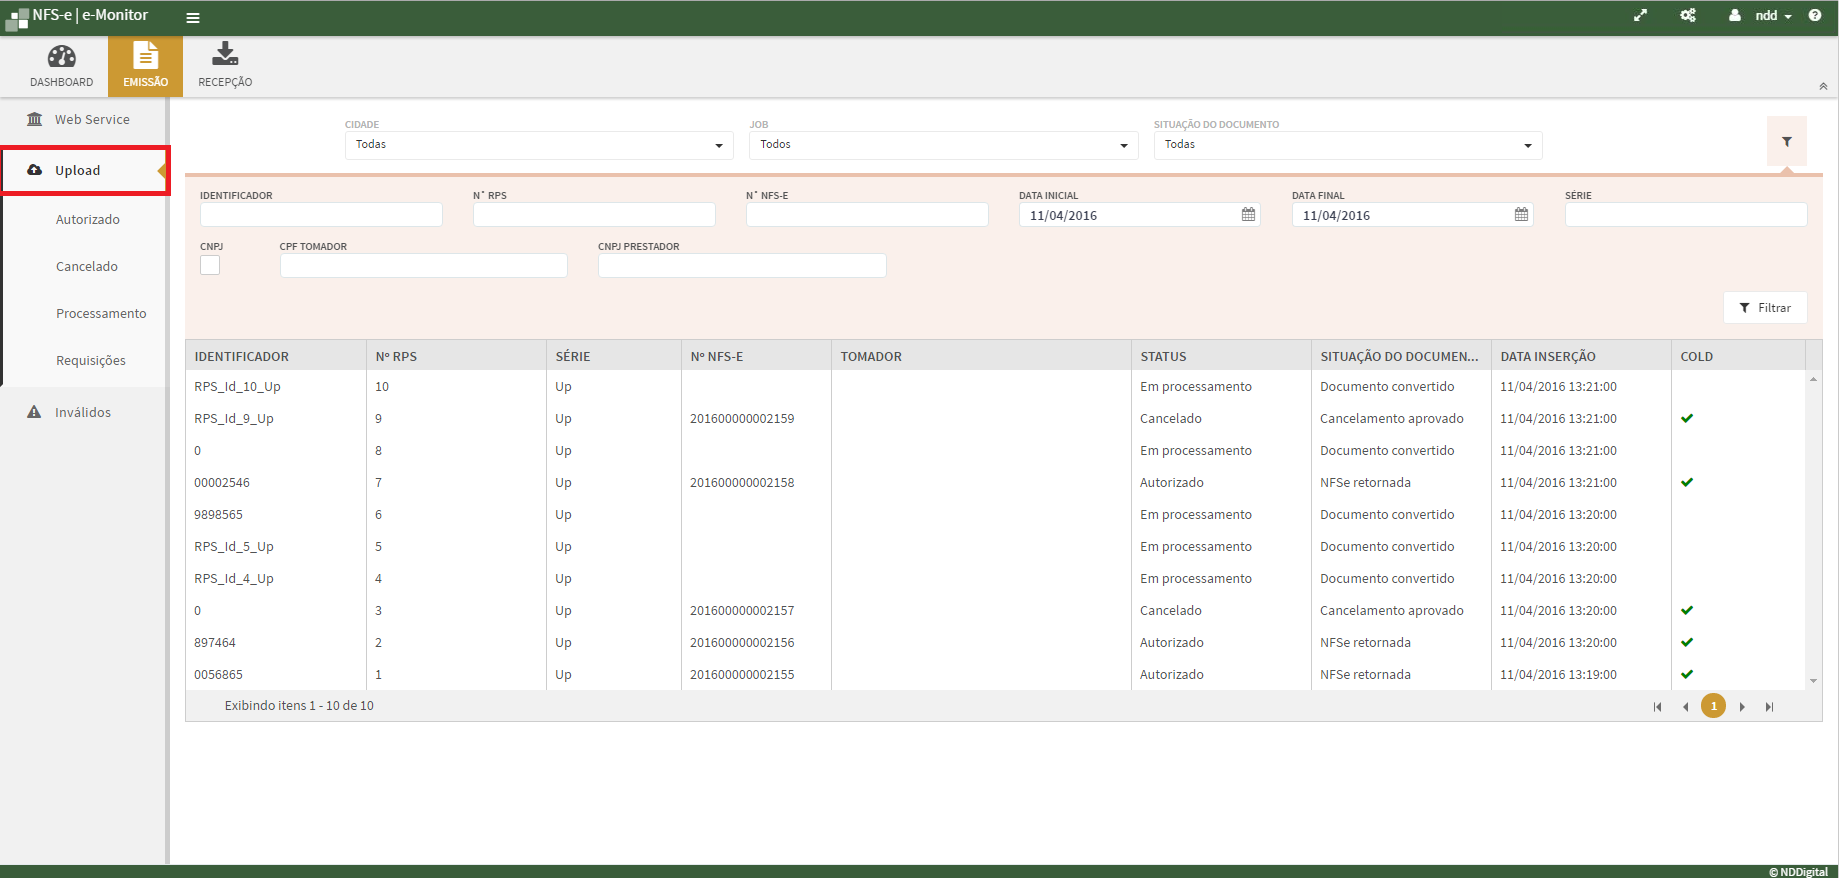Open Situação do Documento dropdown
This screenshot has width=1839, height=878.
point(1347,145)
